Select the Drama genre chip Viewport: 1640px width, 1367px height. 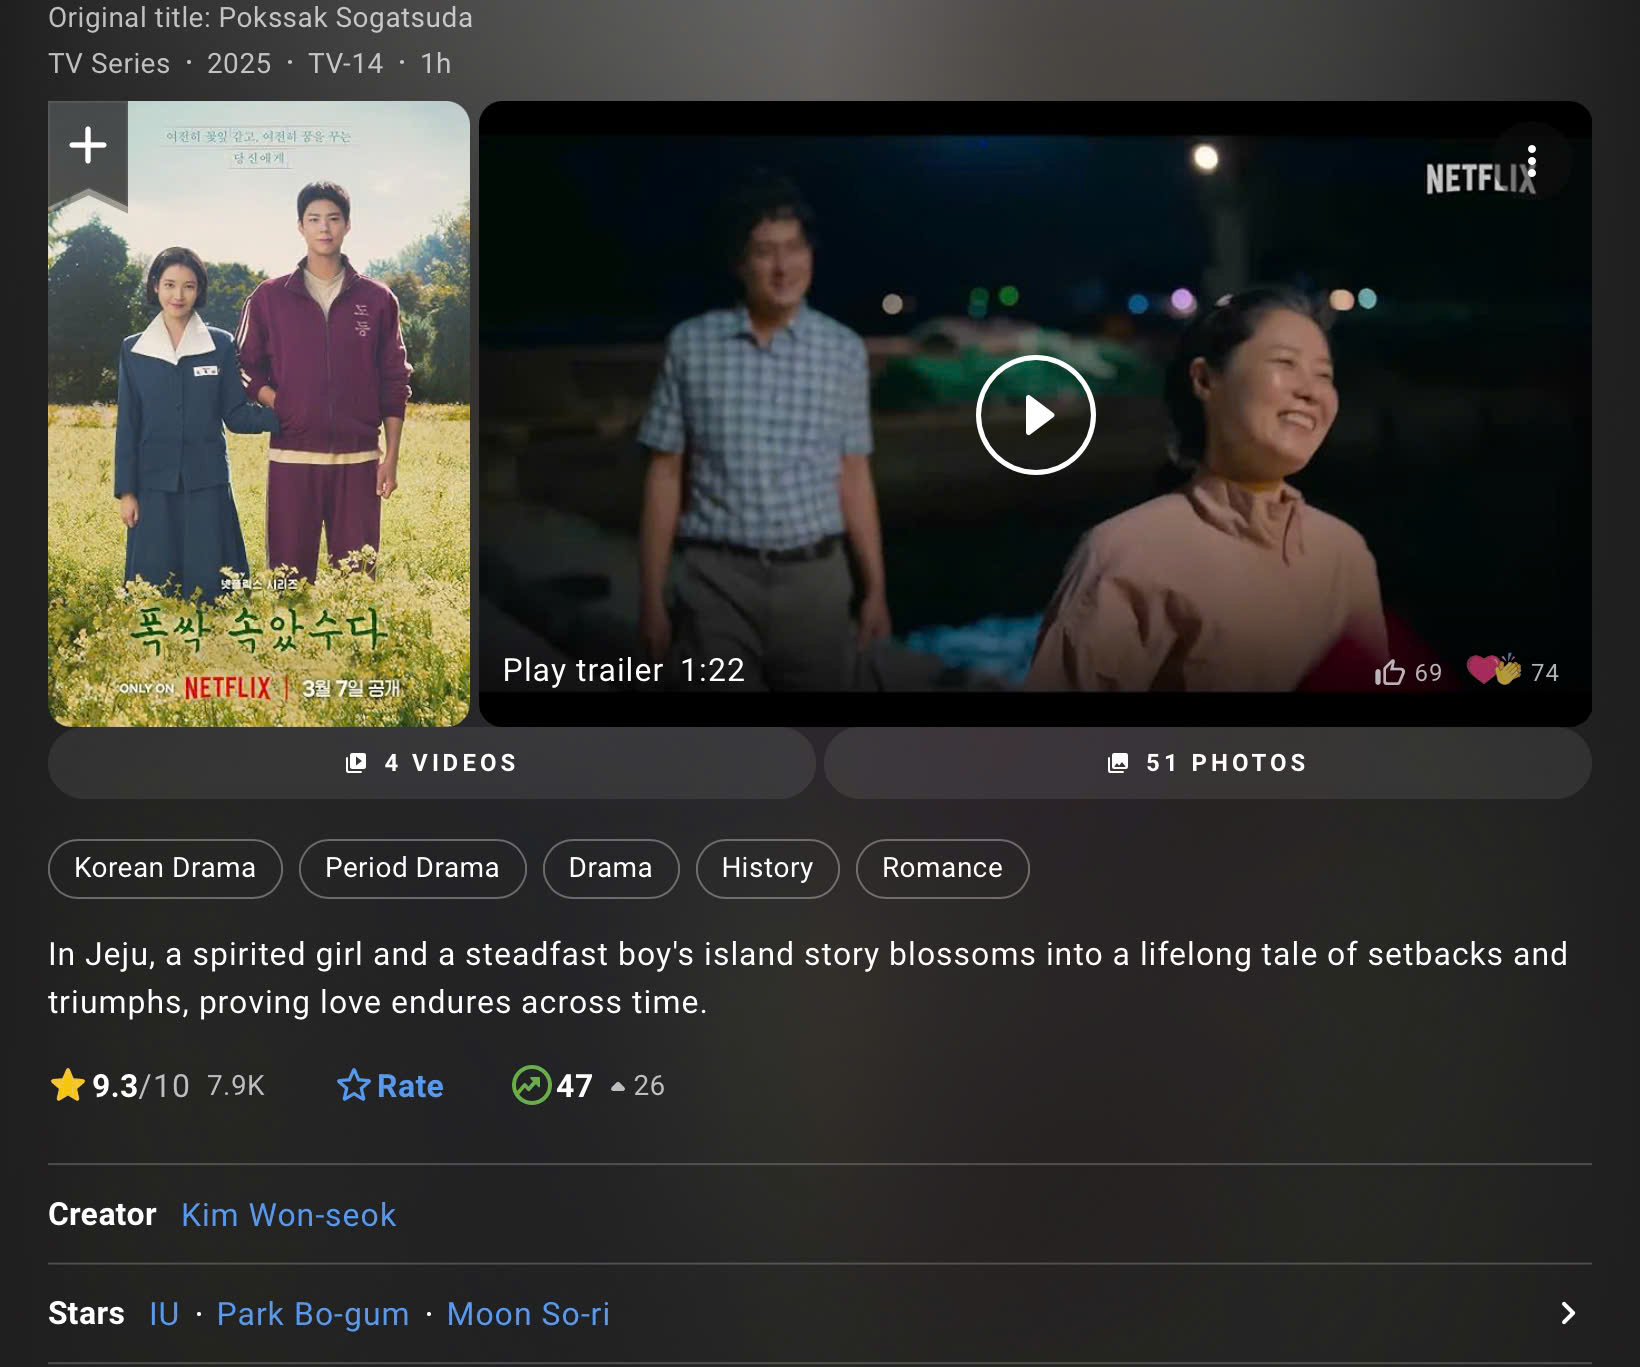click(610, 868)
